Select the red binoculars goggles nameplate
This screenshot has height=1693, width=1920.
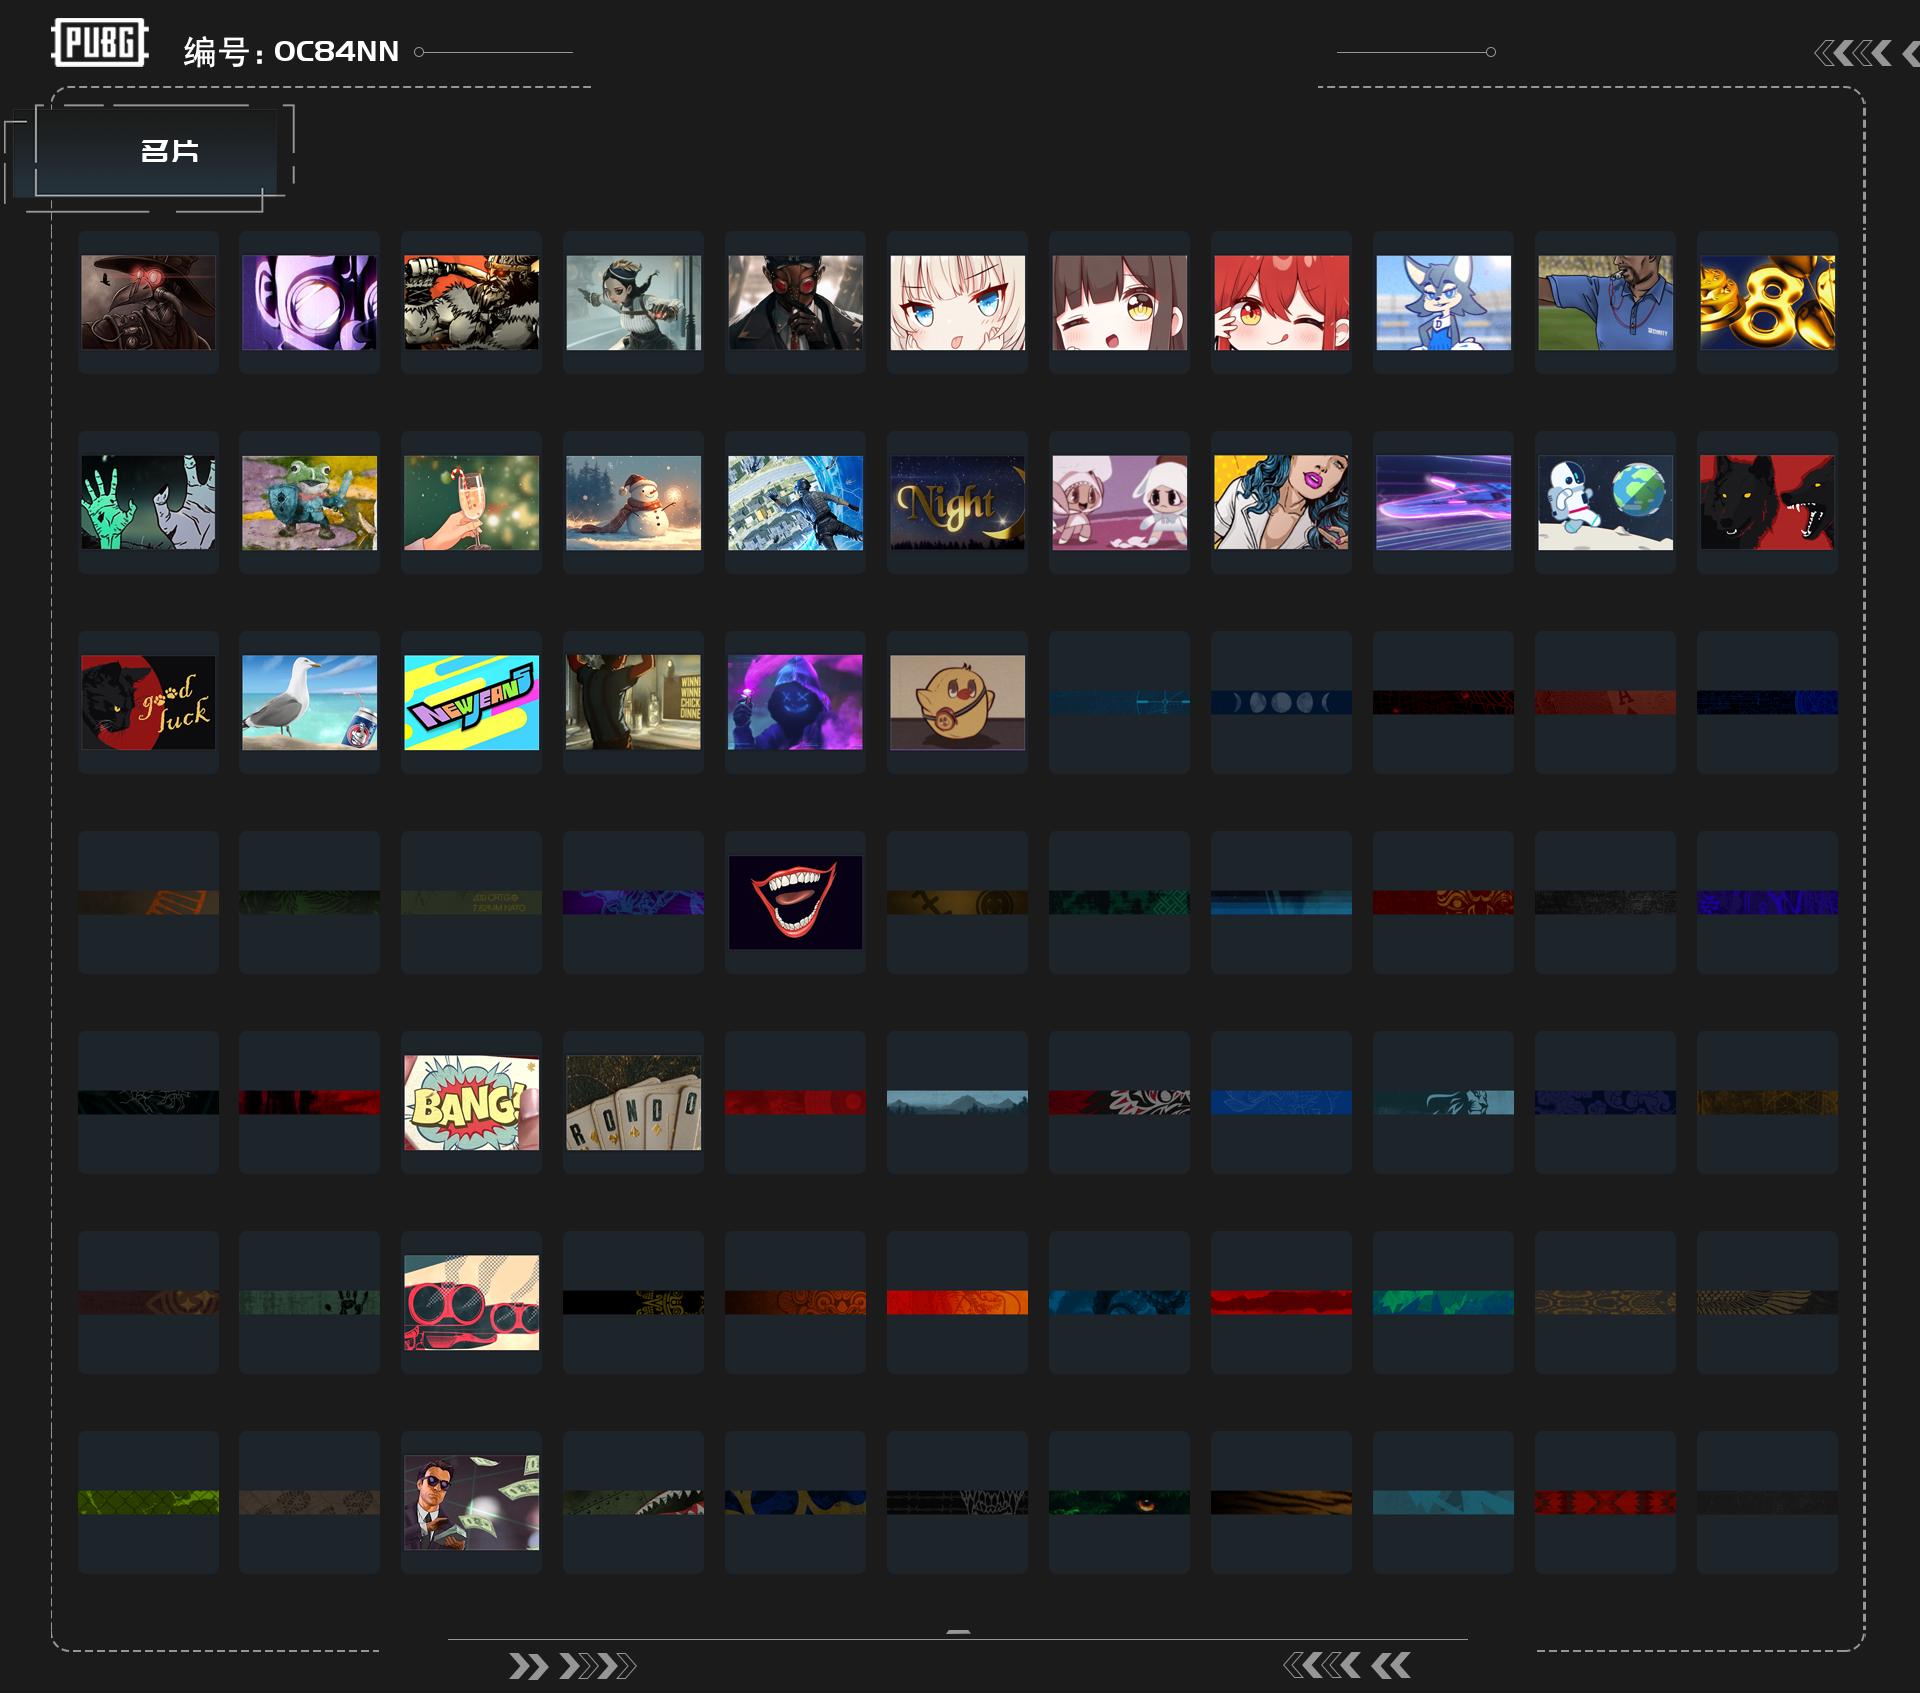tap(472, 1302)
